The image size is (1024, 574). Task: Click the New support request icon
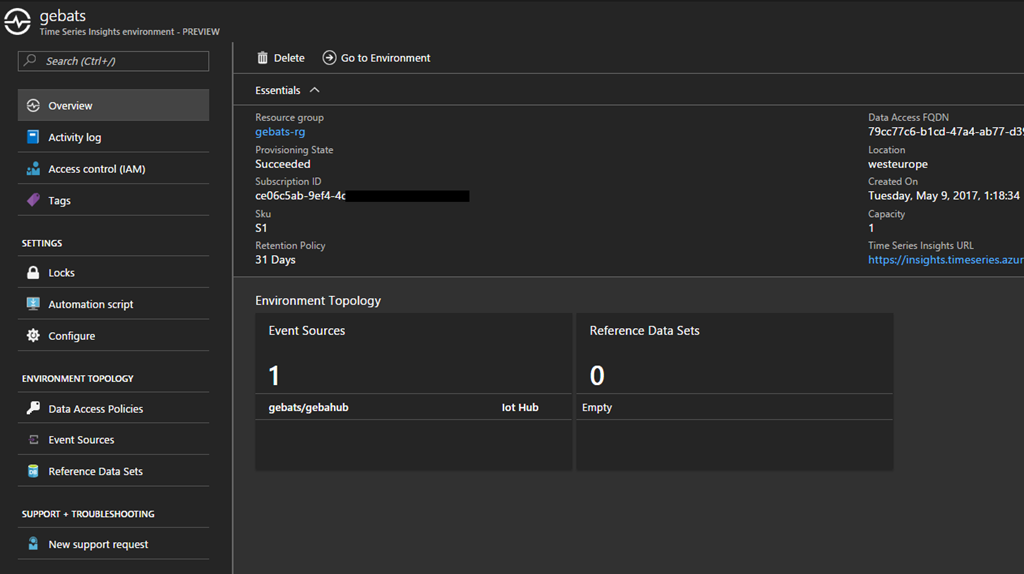pos(33,544)
